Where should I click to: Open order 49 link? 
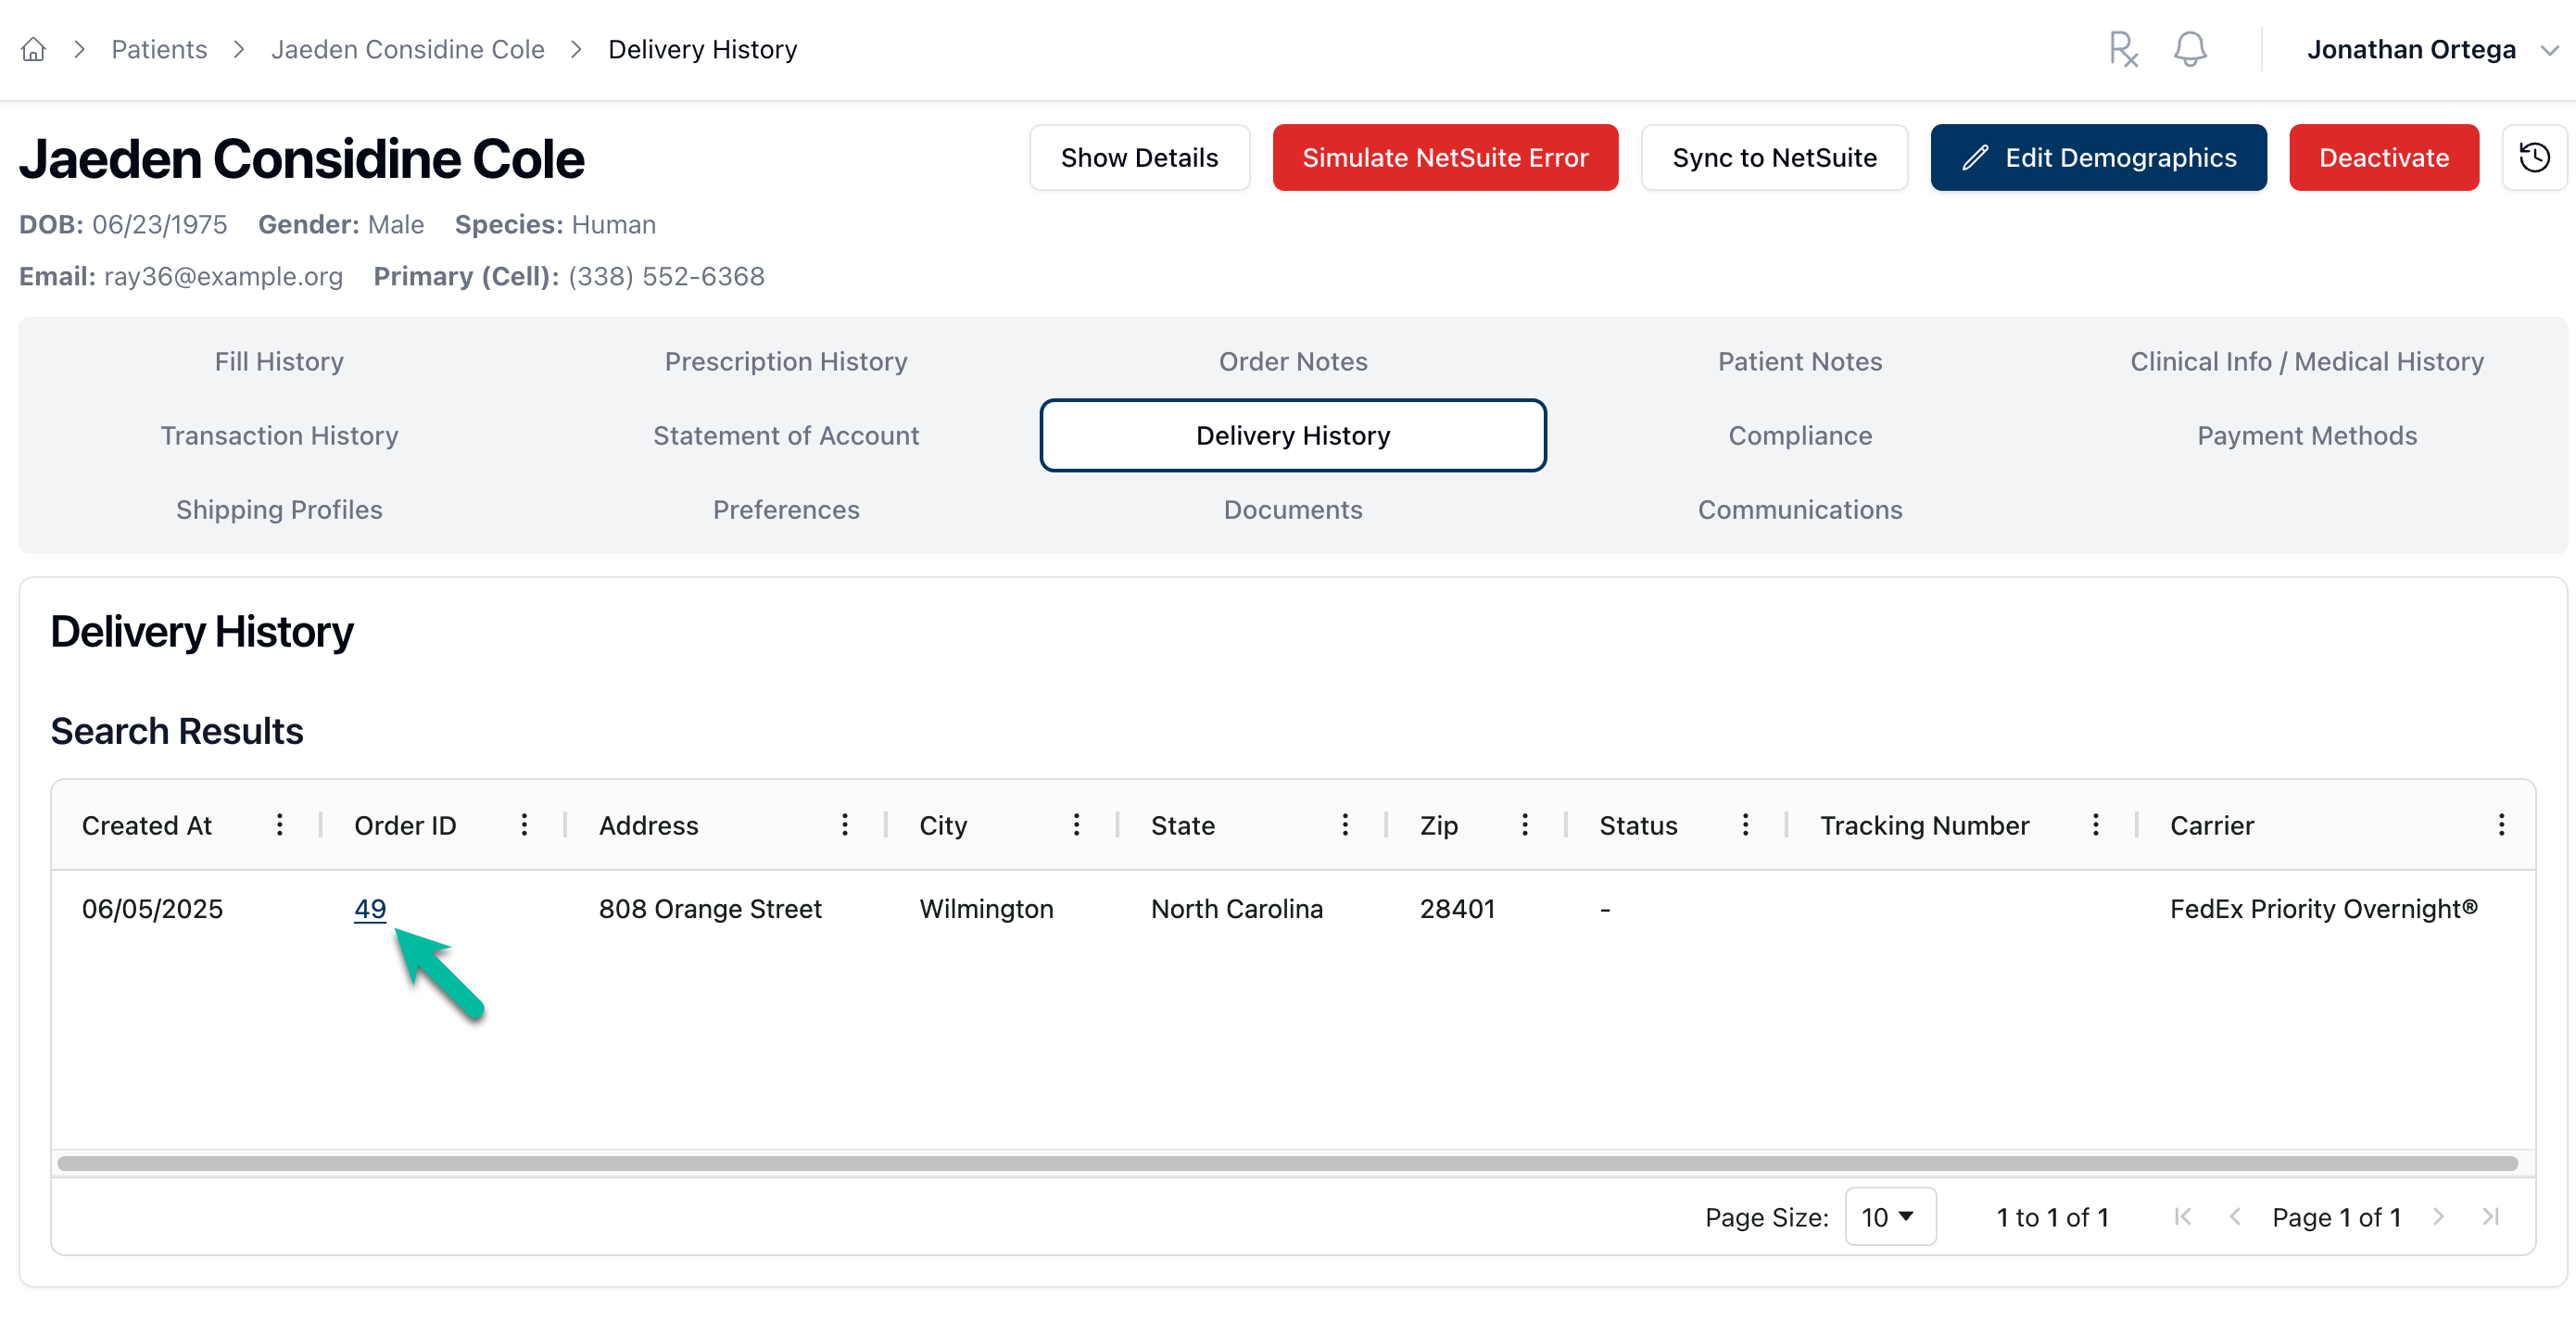[x=369, y=909]
